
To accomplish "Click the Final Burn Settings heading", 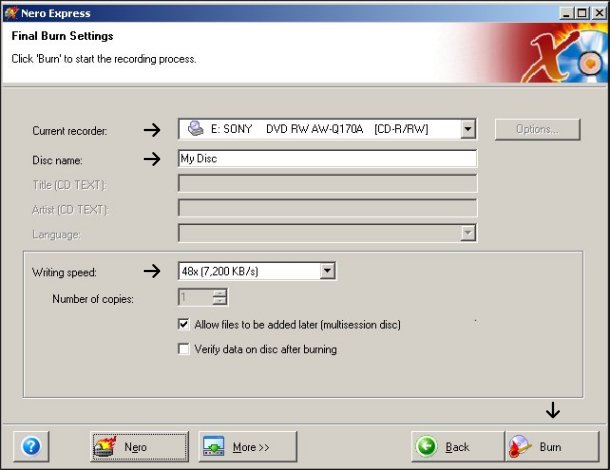I will [x=62, y=36].
